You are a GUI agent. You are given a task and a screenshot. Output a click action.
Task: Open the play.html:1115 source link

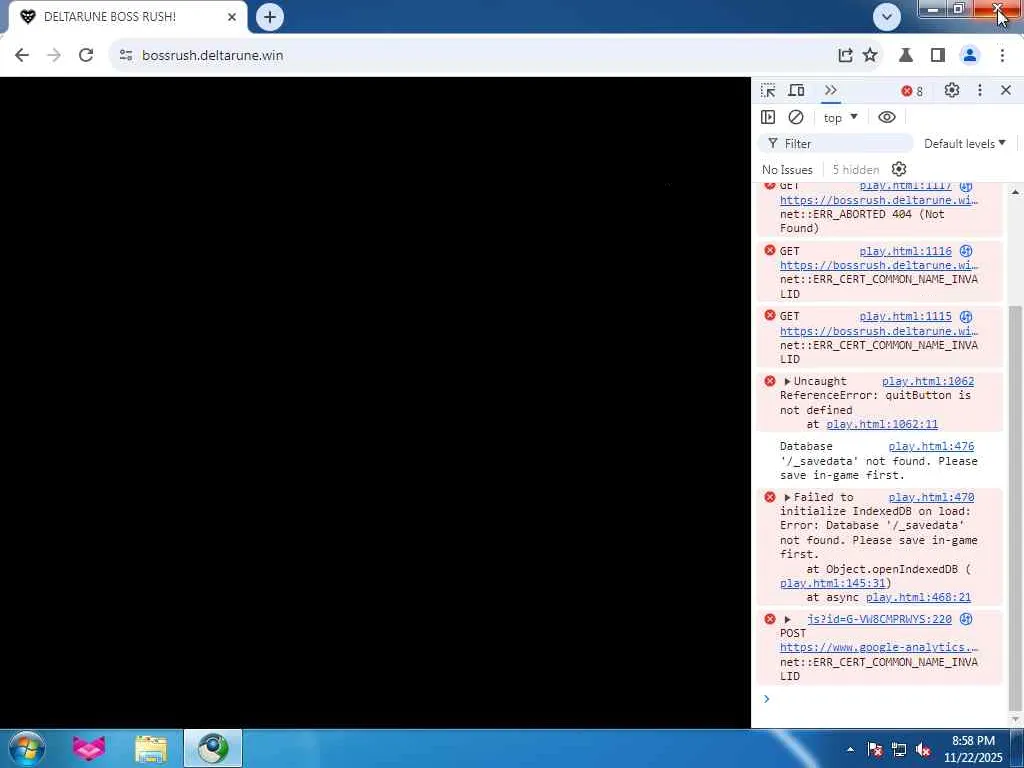click(905, 317)
